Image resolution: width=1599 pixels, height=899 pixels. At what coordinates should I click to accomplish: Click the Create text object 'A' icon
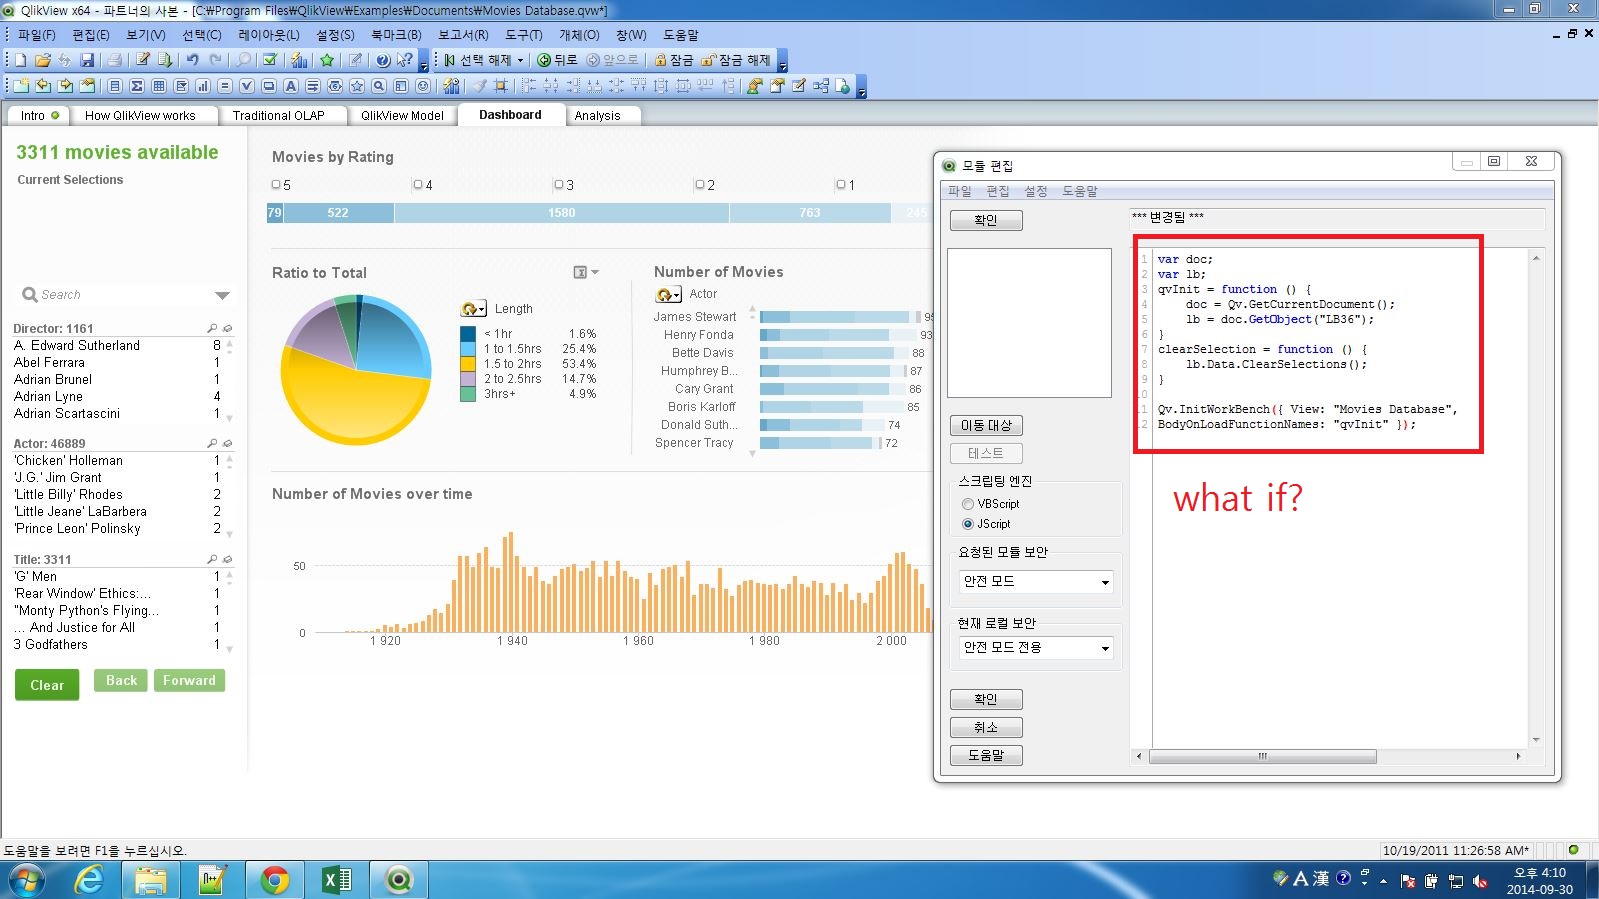291,86
